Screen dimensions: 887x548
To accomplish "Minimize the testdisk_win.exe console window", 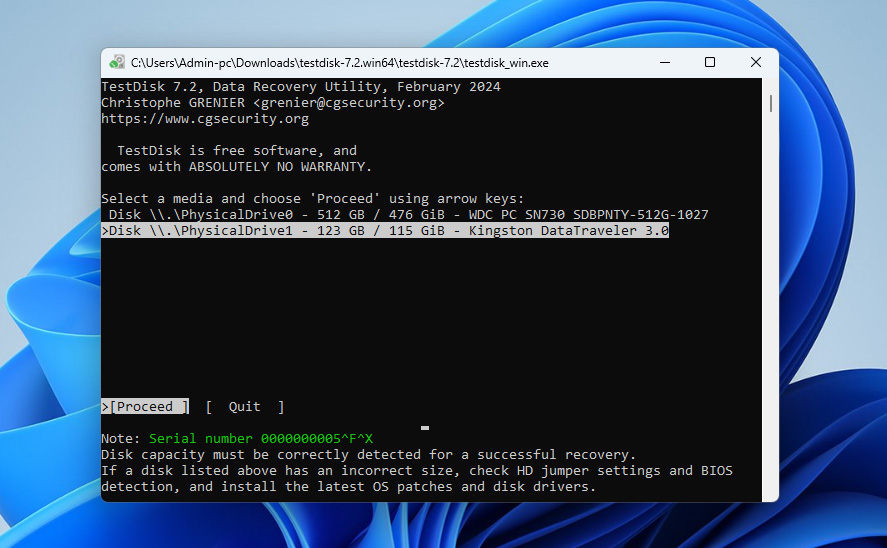I will tap(663, 62).
